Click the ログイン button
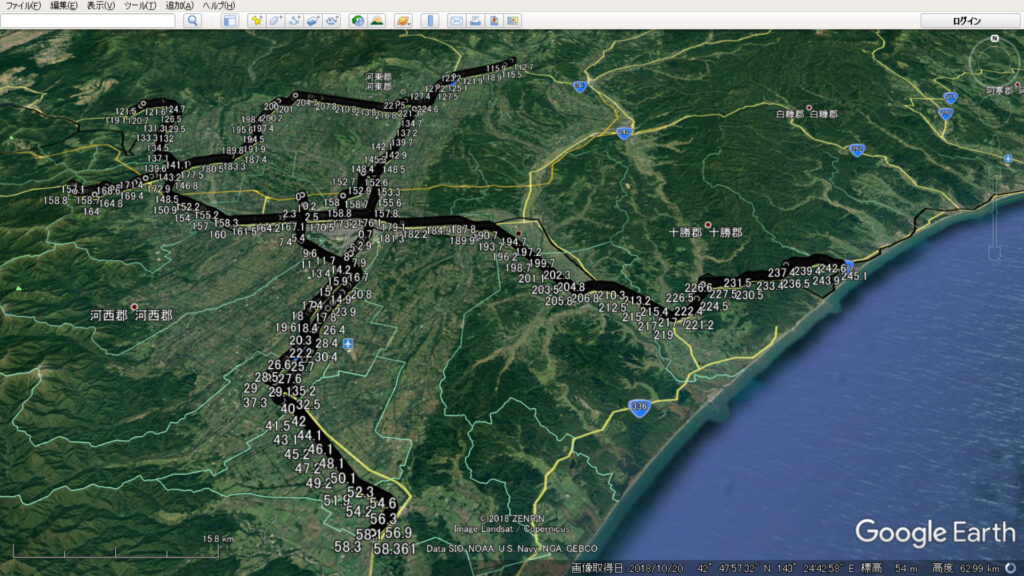 coord(967,21)
